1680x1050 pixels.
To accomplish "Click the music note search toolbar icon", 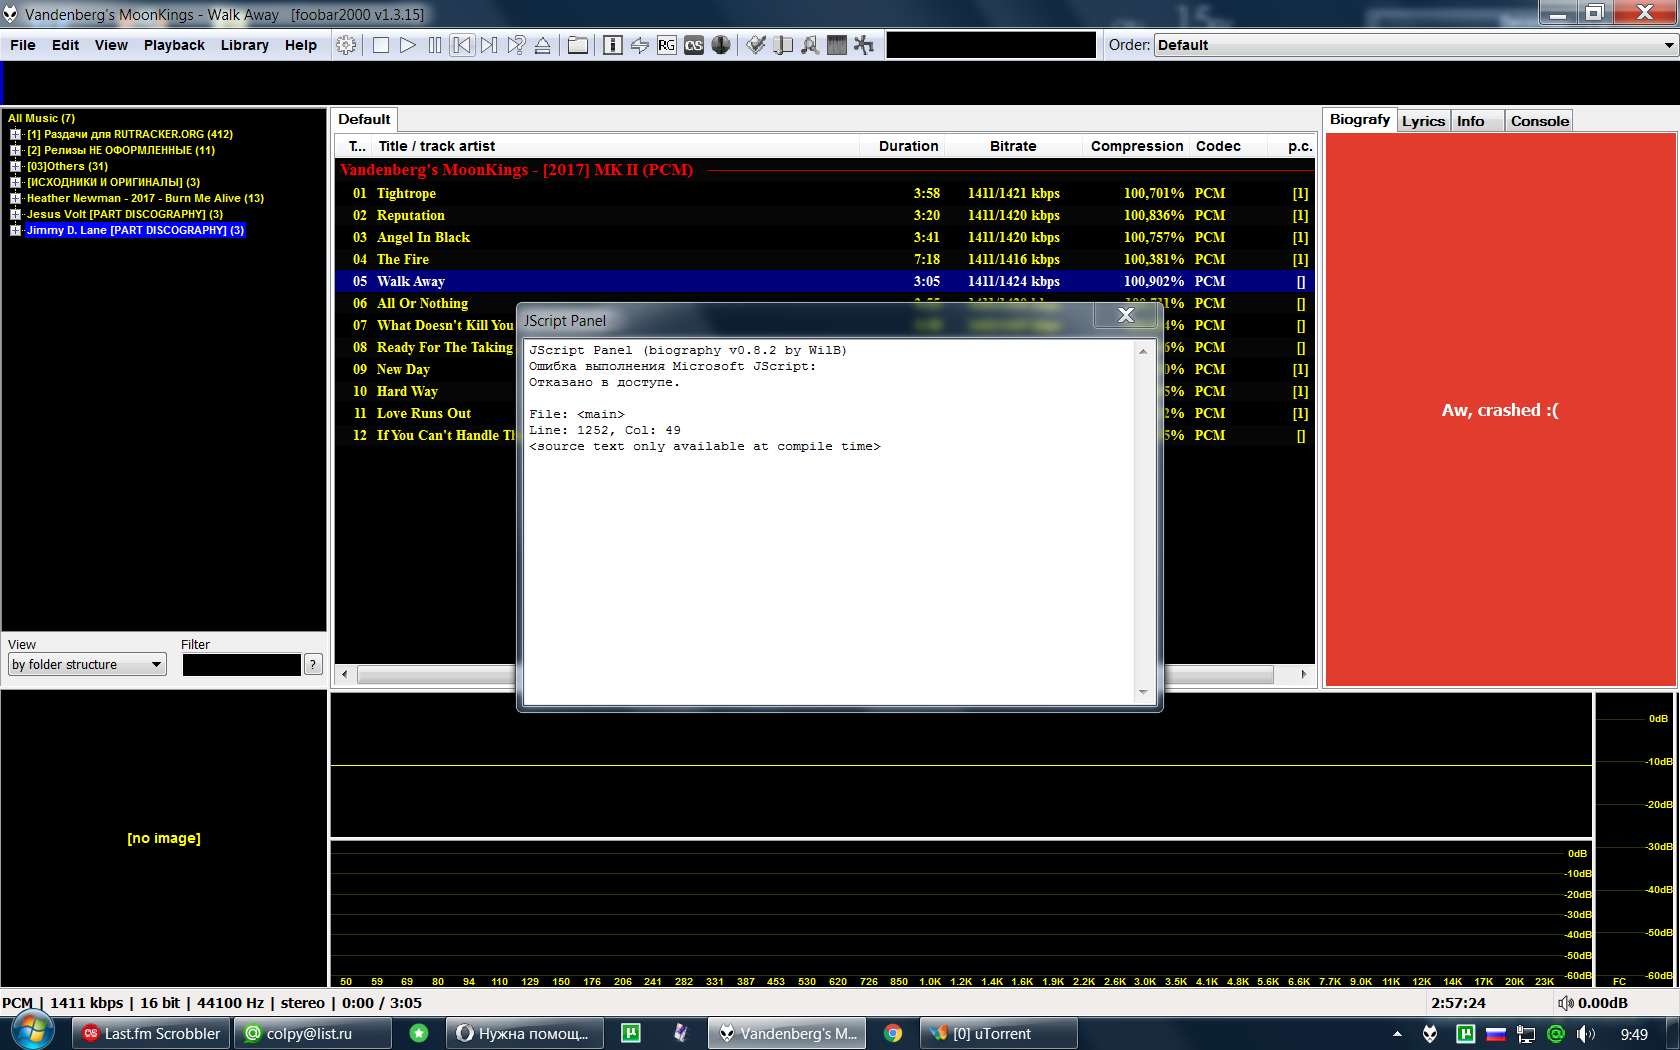I will point(810,45).
